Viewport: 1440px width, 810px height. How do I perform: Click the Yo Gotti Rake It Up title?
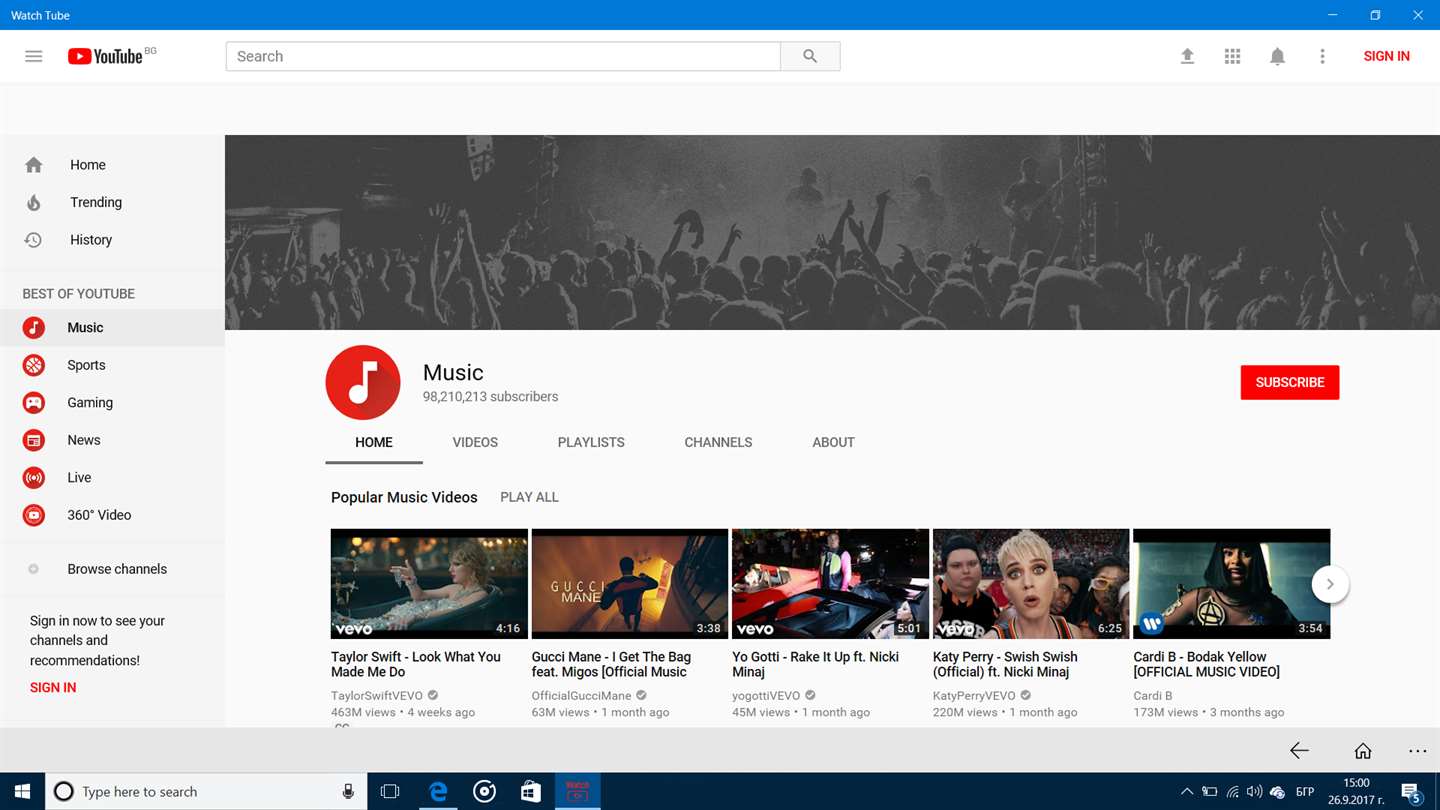[815, 664]
